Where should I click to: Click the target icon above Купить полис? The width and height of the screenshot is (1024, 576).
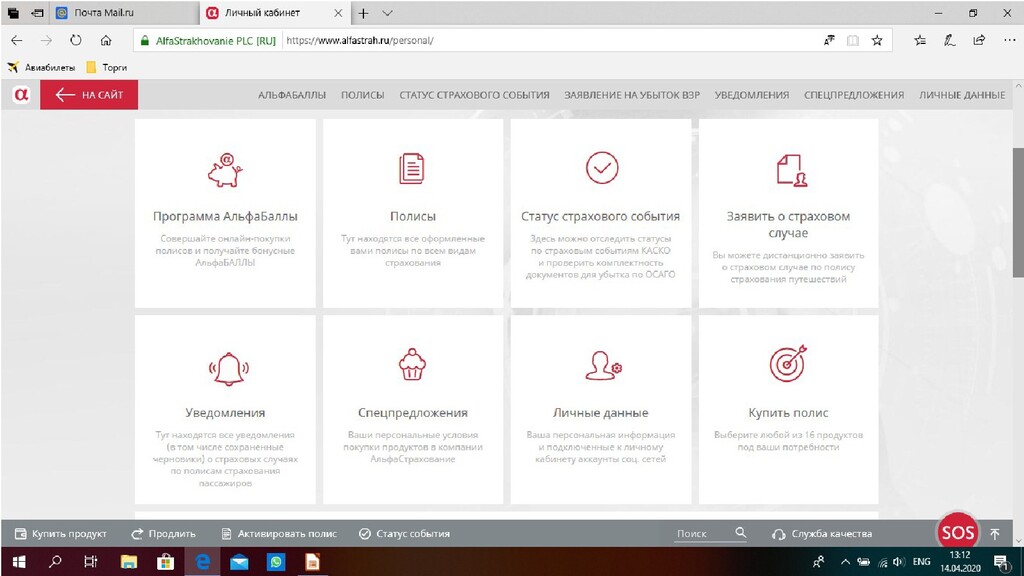(788, 363)
